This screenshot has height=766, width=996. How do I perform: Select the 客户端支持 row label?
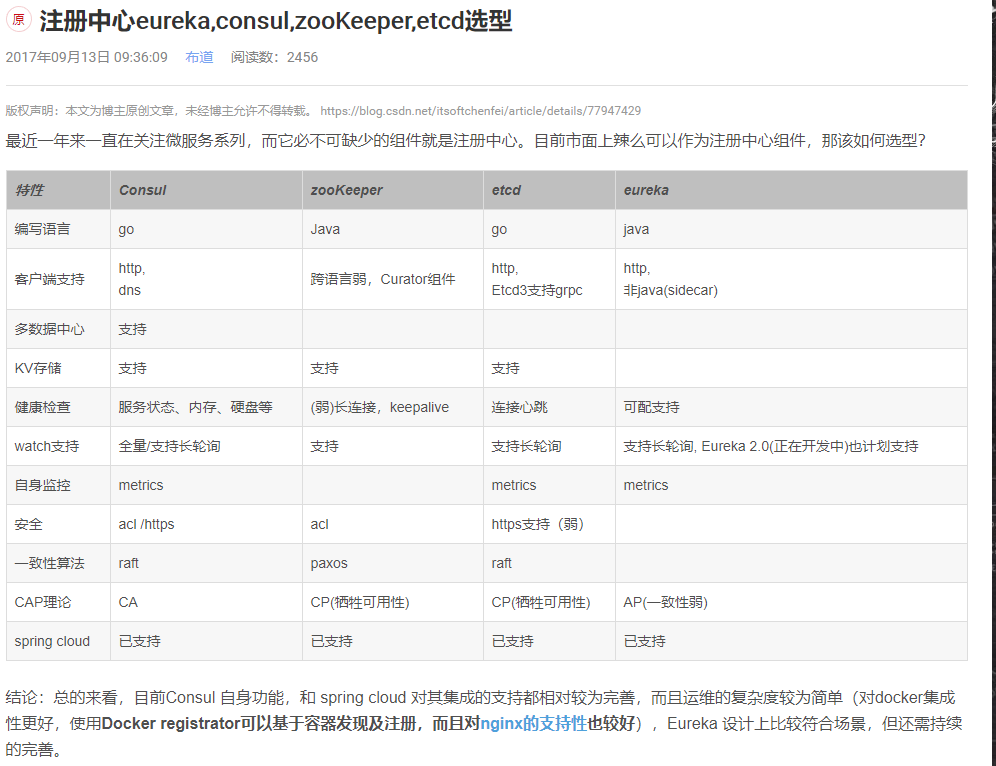coord(50,279)
